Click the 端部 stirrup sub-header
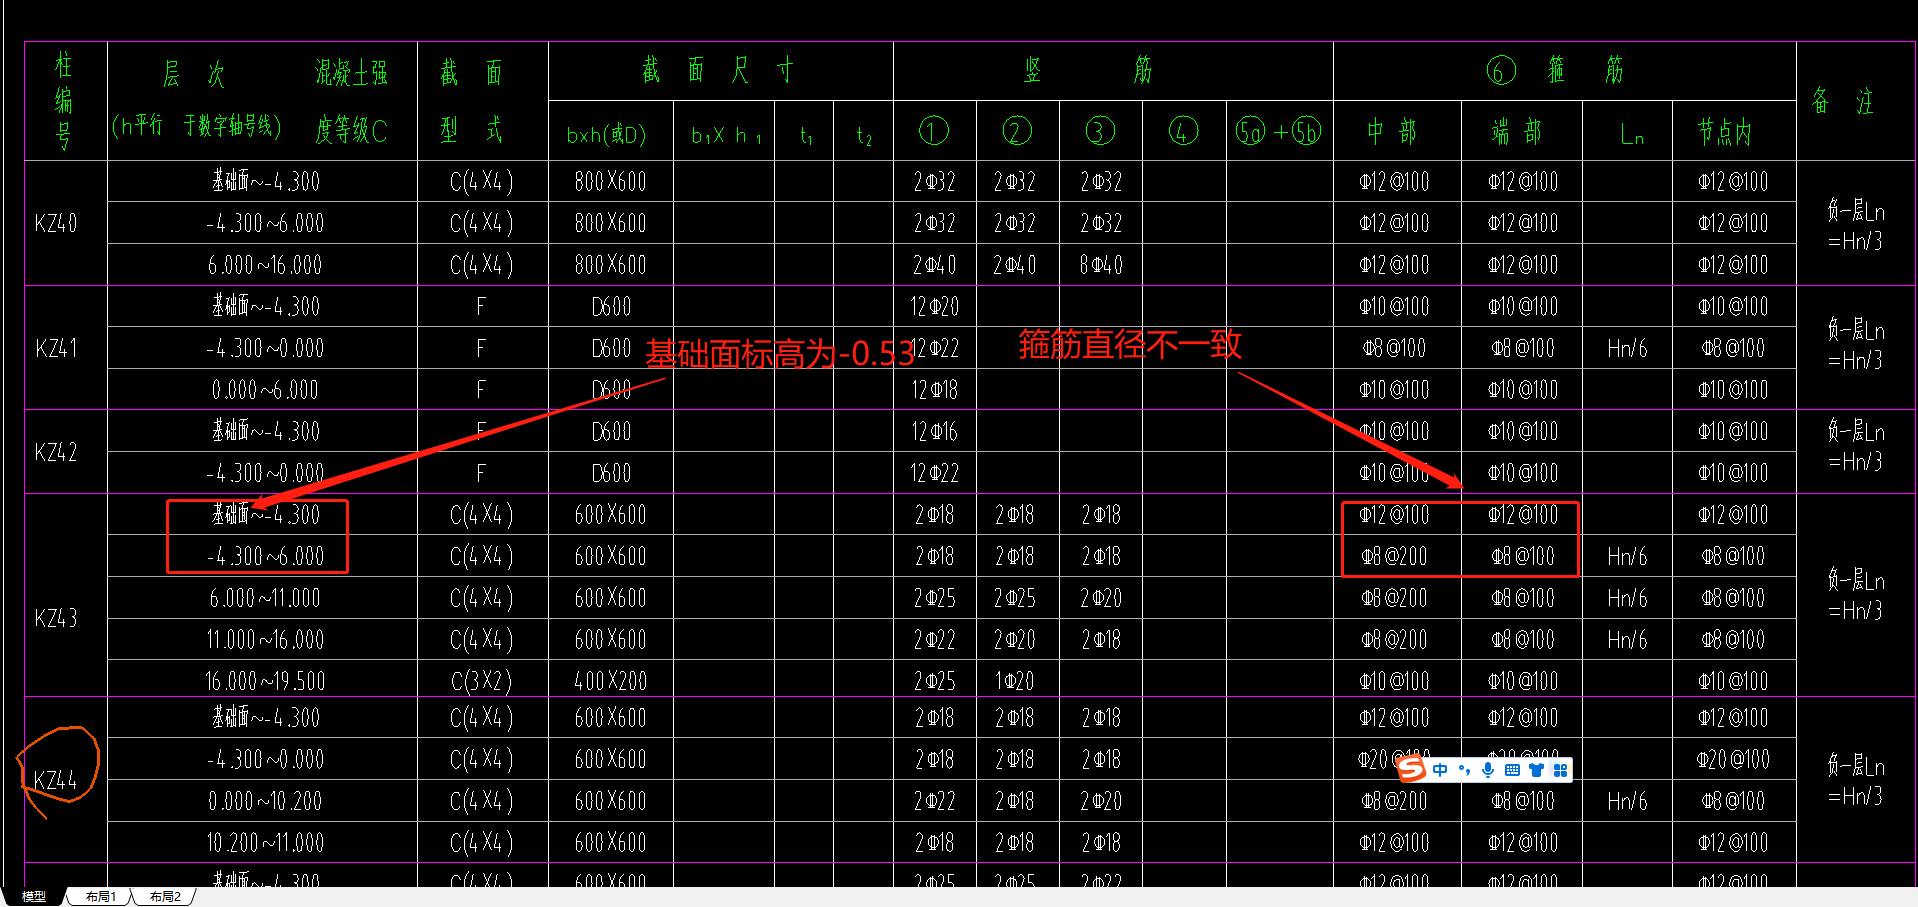Screen dimensions: 1918x907 click(1517, 132)
